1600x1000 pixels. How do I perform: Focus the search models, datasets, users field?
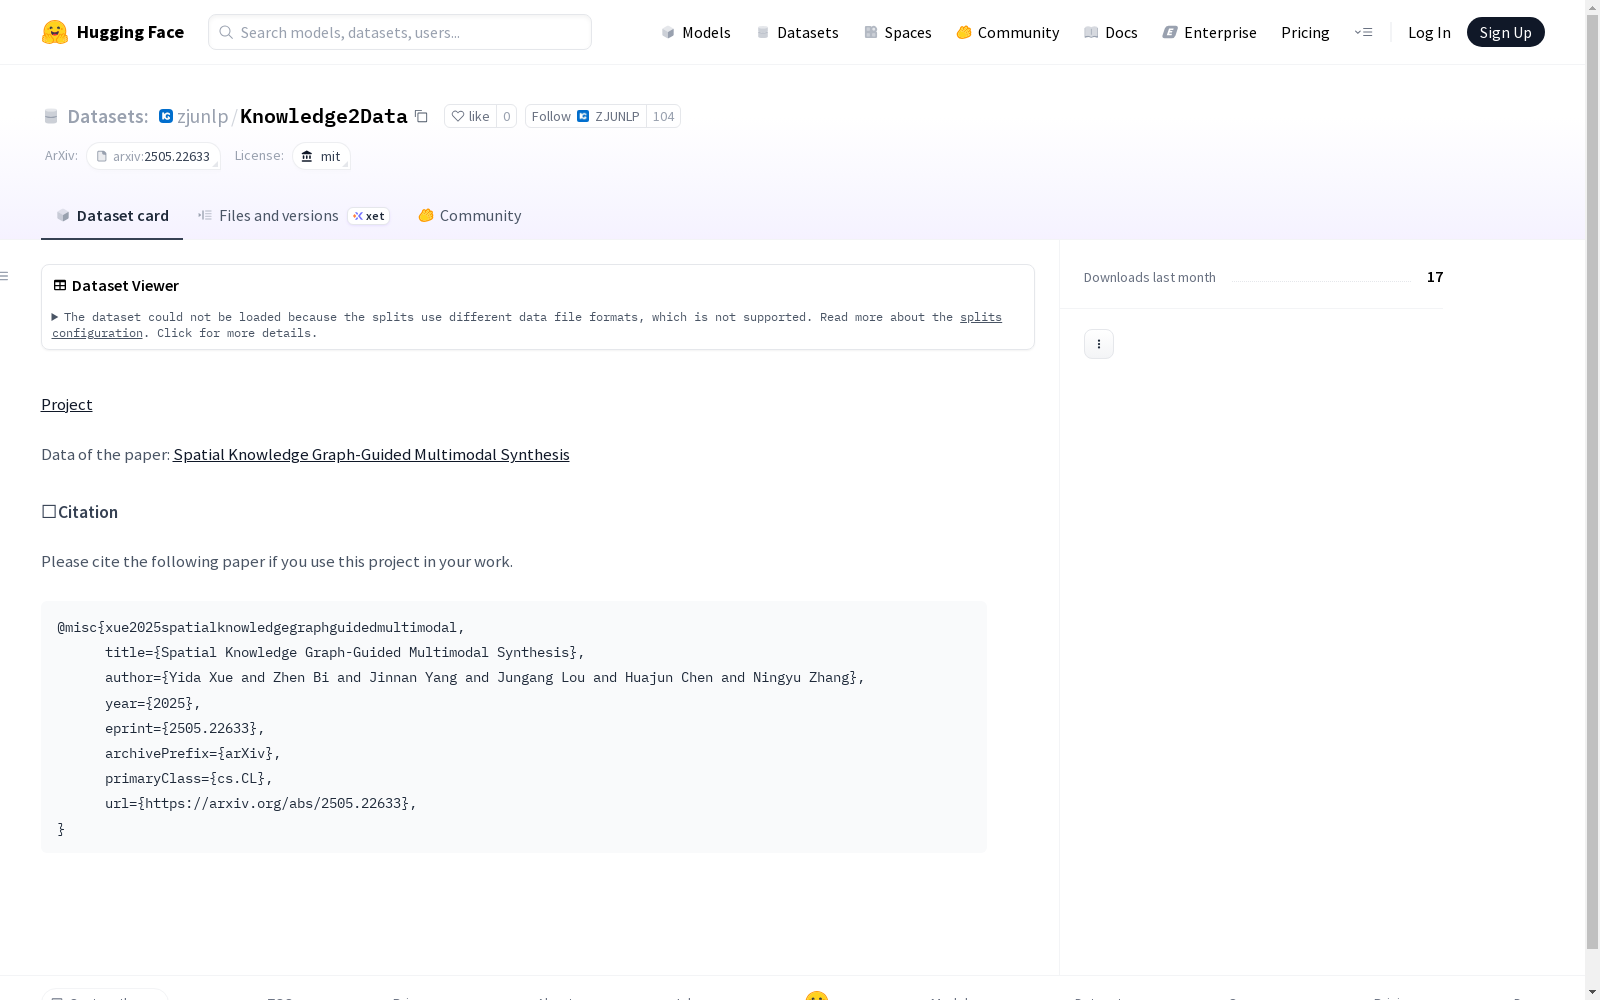(400, 32)
